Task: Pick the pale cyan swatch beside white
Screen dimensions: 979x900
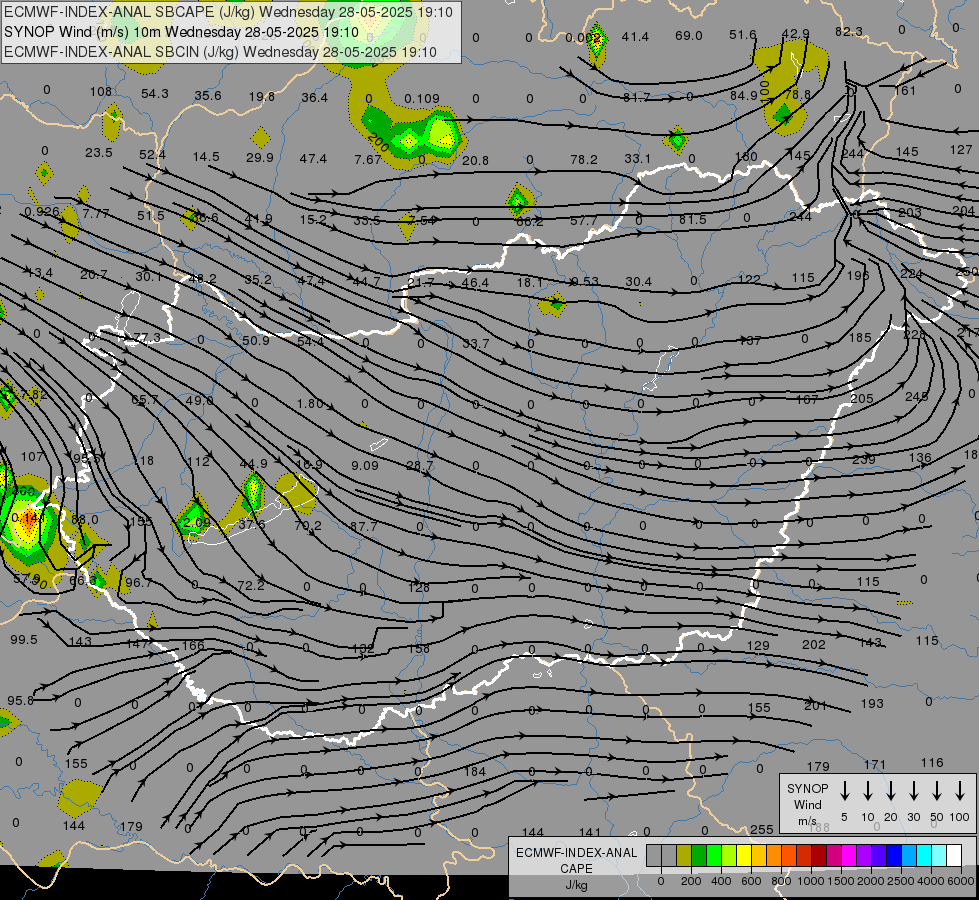Action: (938, 855)
